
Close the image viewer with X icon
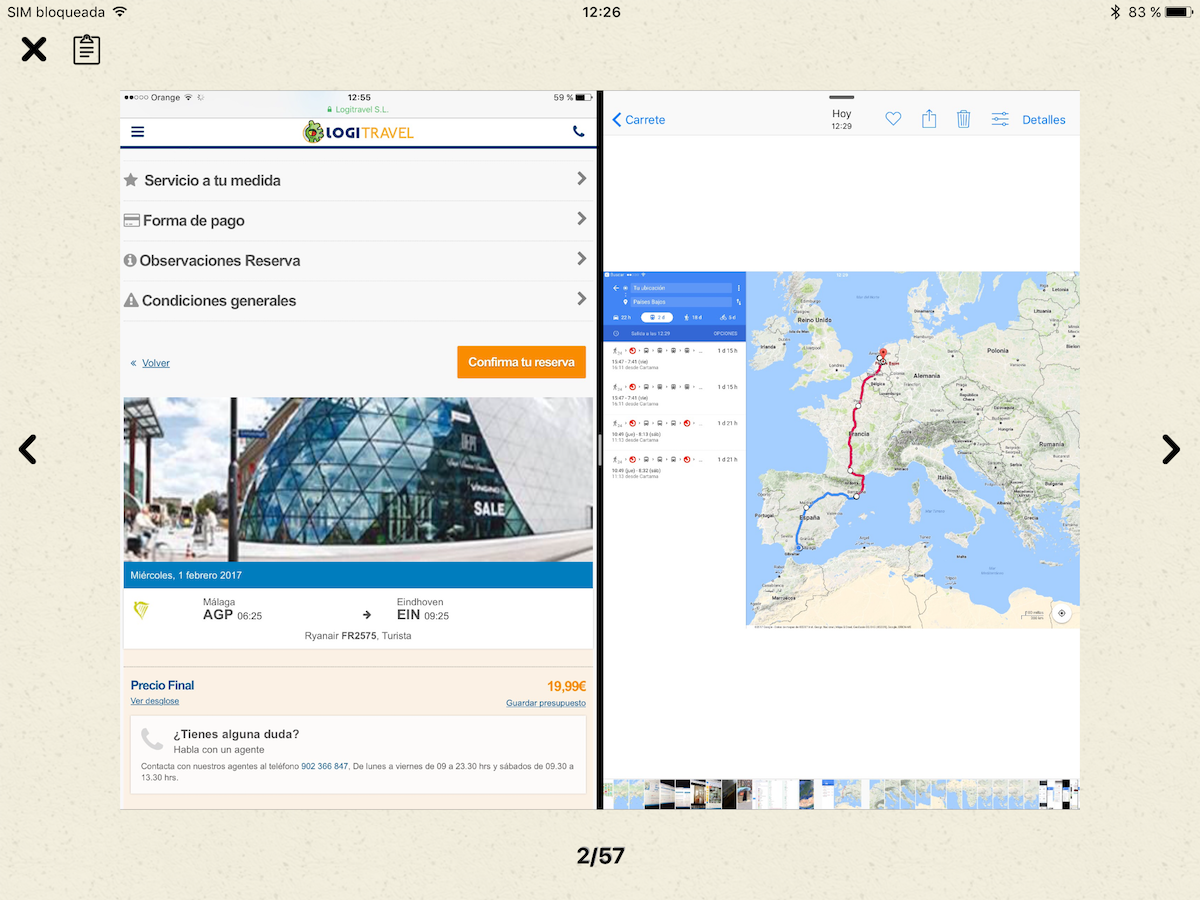(34, 49)
